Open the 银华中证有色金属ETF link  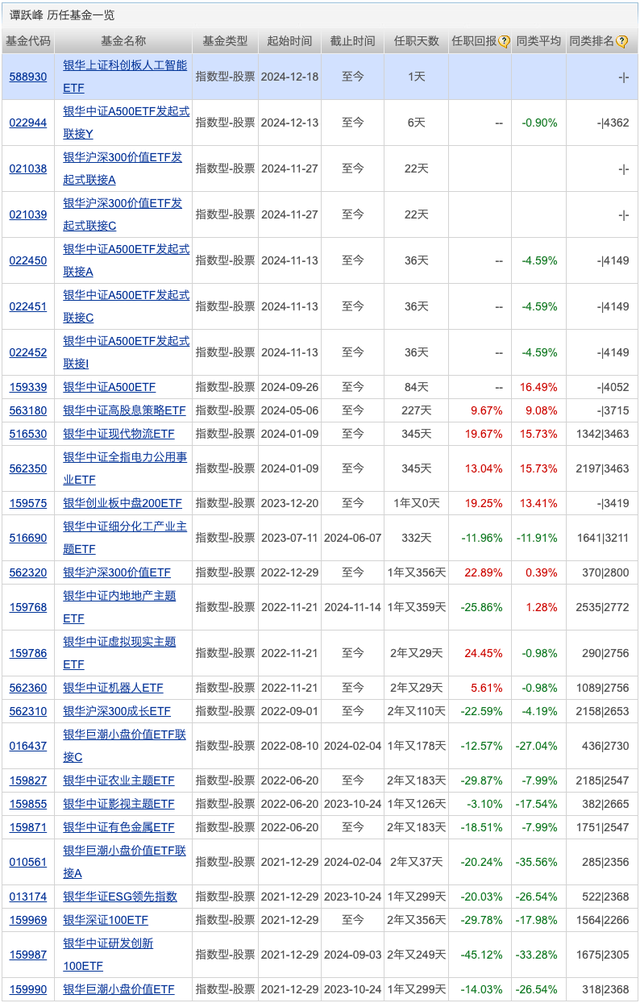[118, 827]
